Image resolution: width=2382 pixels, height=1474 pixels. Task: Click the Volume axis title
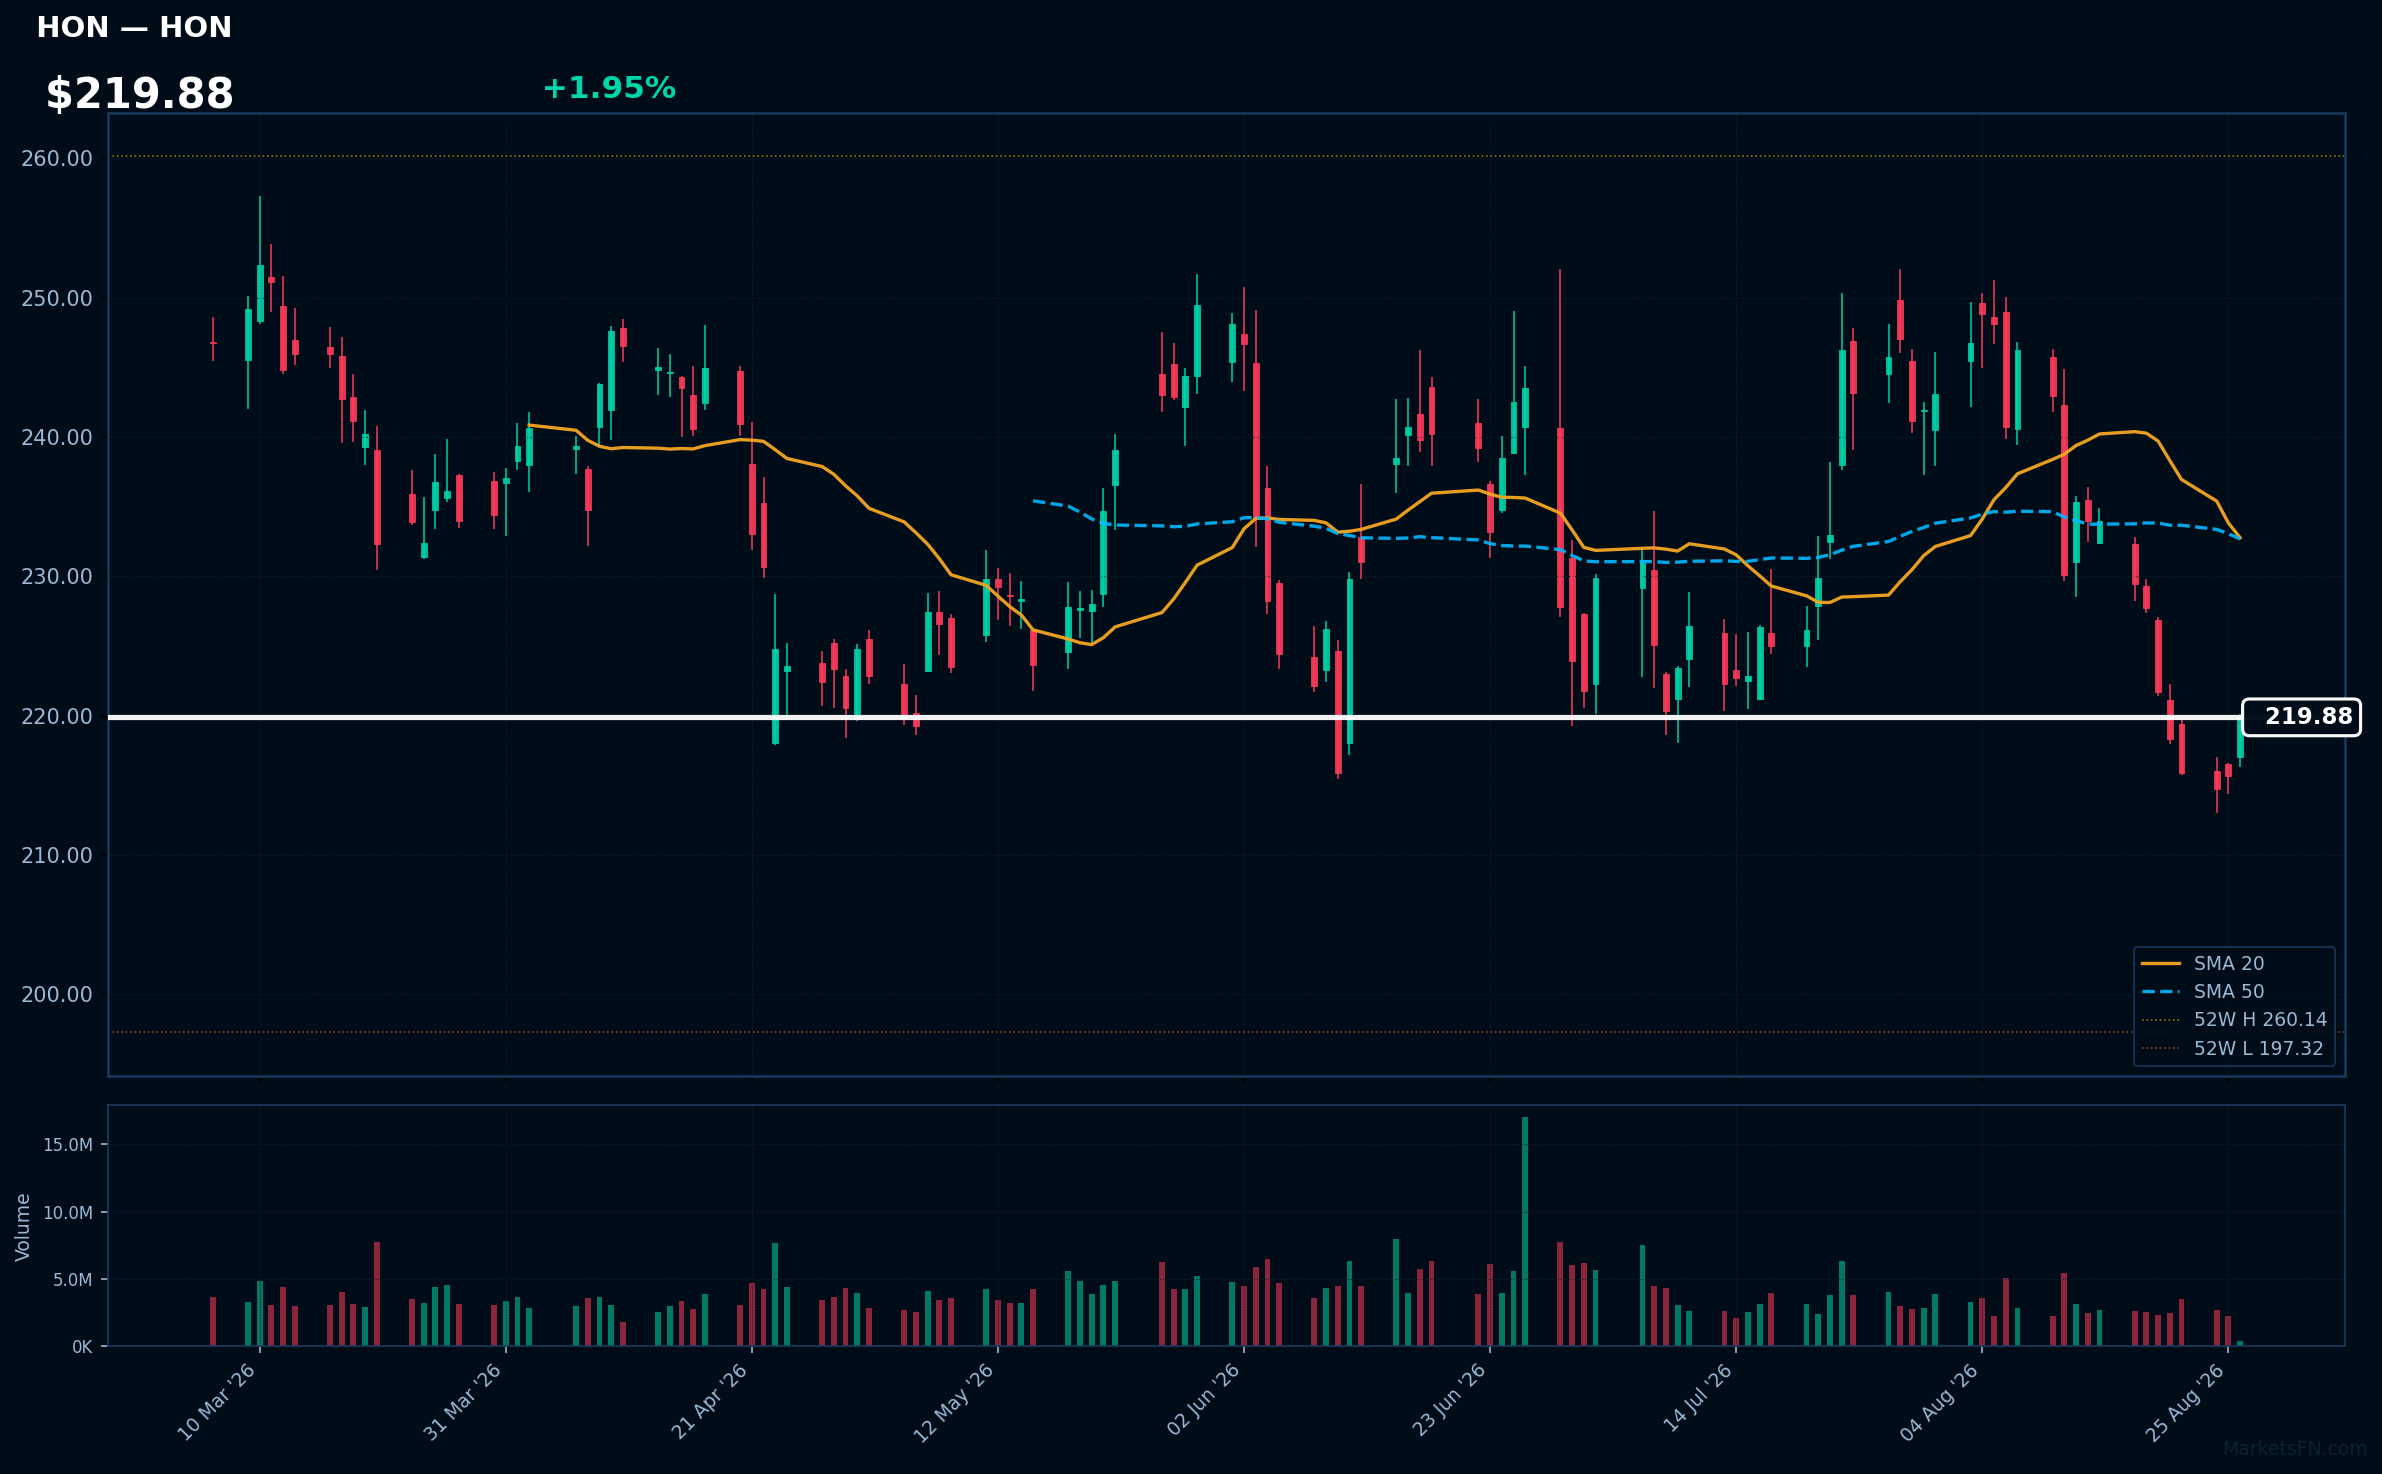(23, 1227)
